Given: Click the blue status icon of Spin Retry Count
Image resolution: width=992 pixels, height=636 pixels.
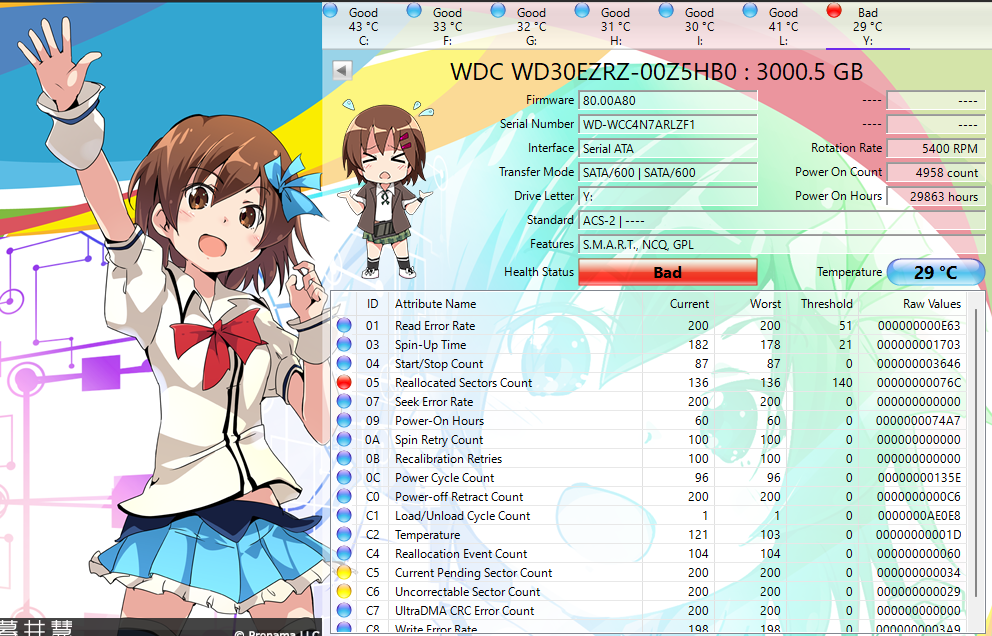Looking at the screenshot, I should click(x=344, y=439).
